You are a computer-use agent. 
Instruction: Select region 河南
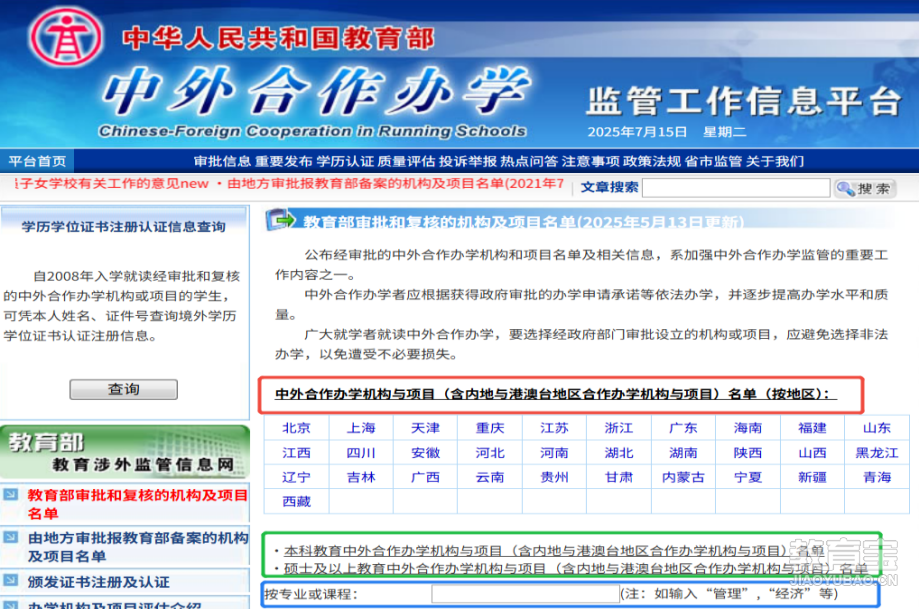[554, 453]
